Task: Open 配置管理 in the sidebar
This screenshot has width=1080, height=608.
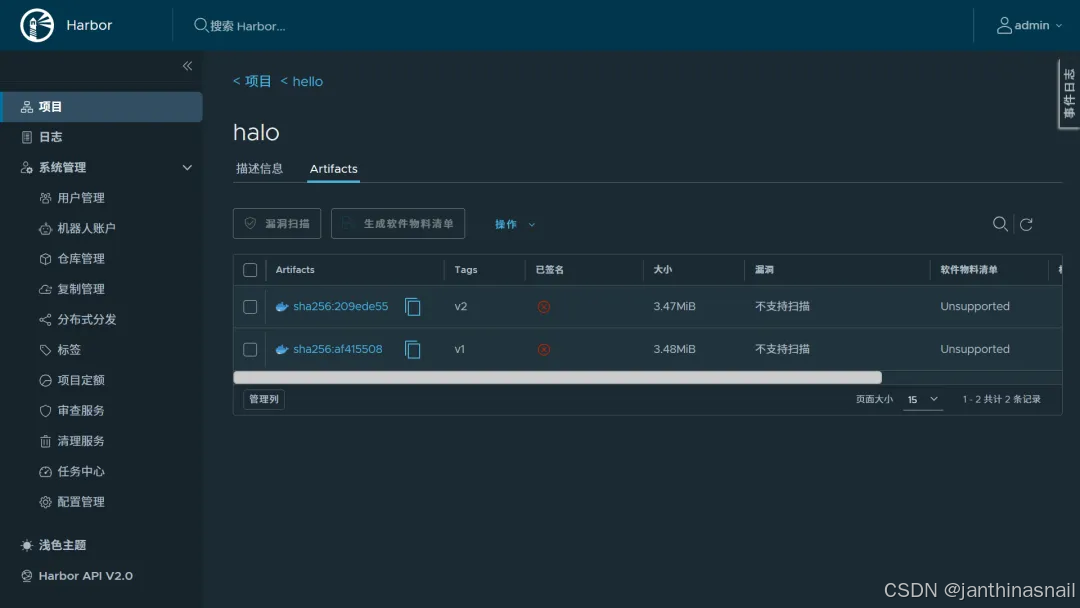Action: [x=81, y=502]
